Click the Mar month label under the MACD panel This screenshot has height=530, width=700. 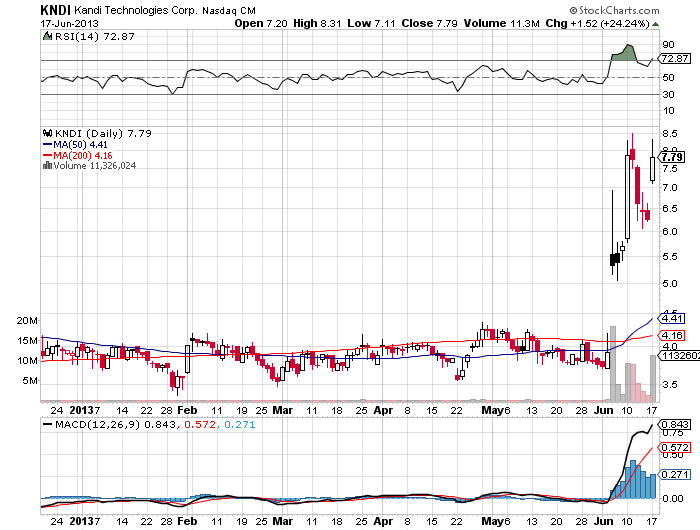tap(283, 521)
